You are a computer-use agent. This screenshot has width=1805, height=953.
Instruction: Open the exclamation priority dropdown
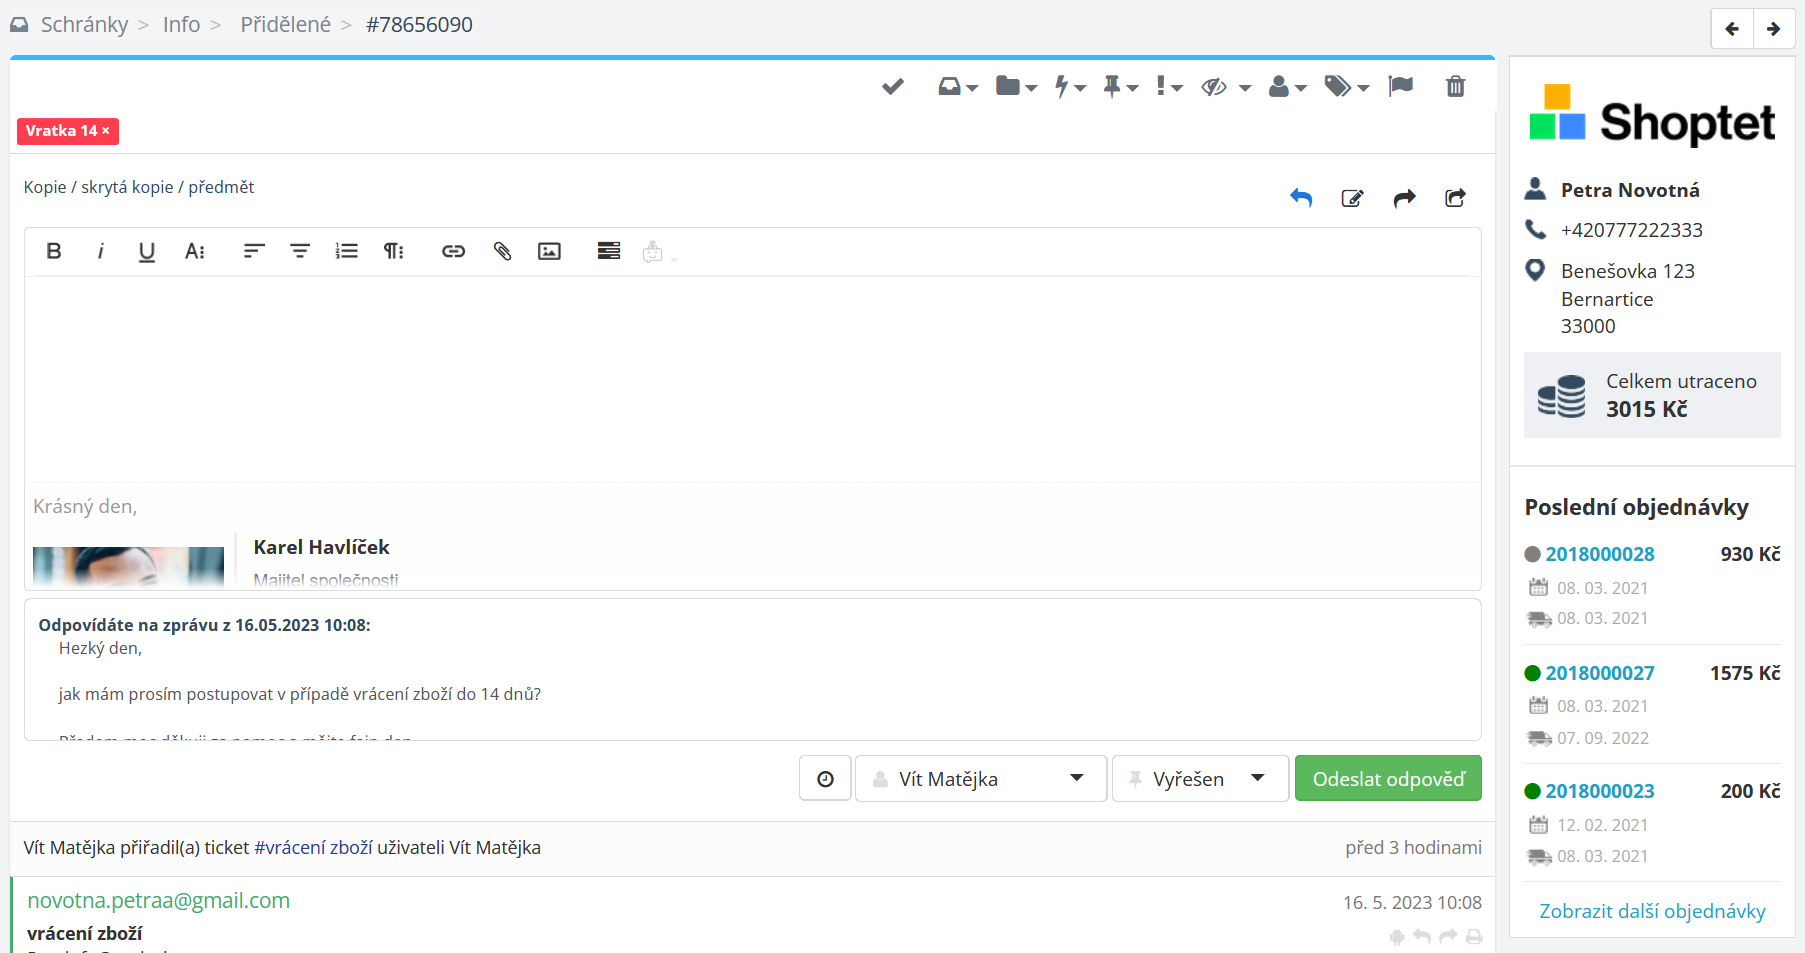point(1169,87)
